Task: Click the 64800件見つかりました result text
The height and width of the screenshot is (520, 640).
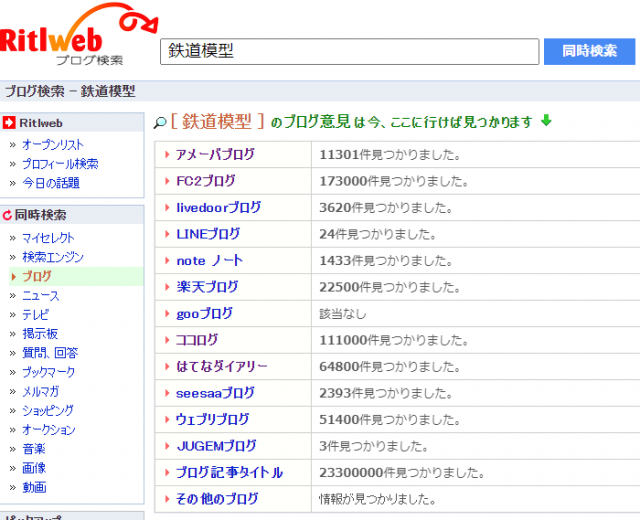Action: tap(390, 367)
